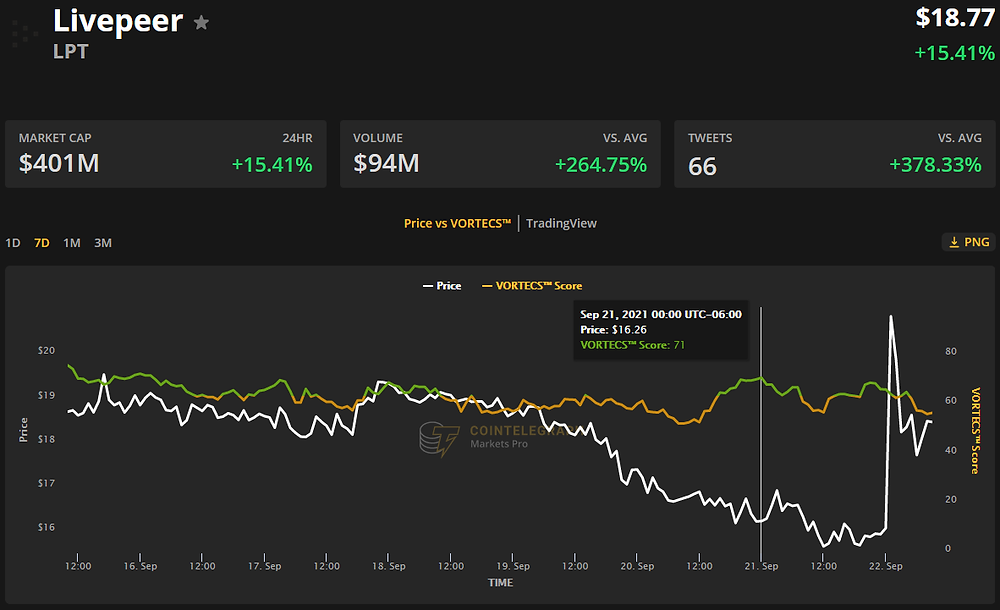
Task: Click the 18. Sep axis marker
Action: pyautogui.click(x=388, y=566)
